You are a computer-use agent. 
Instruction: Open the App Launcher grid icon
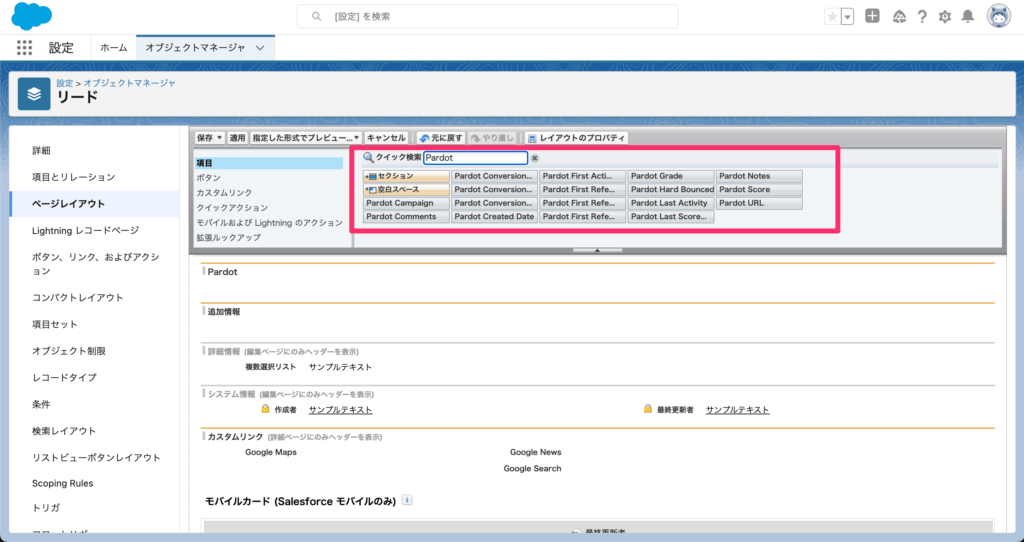[24, 47]
